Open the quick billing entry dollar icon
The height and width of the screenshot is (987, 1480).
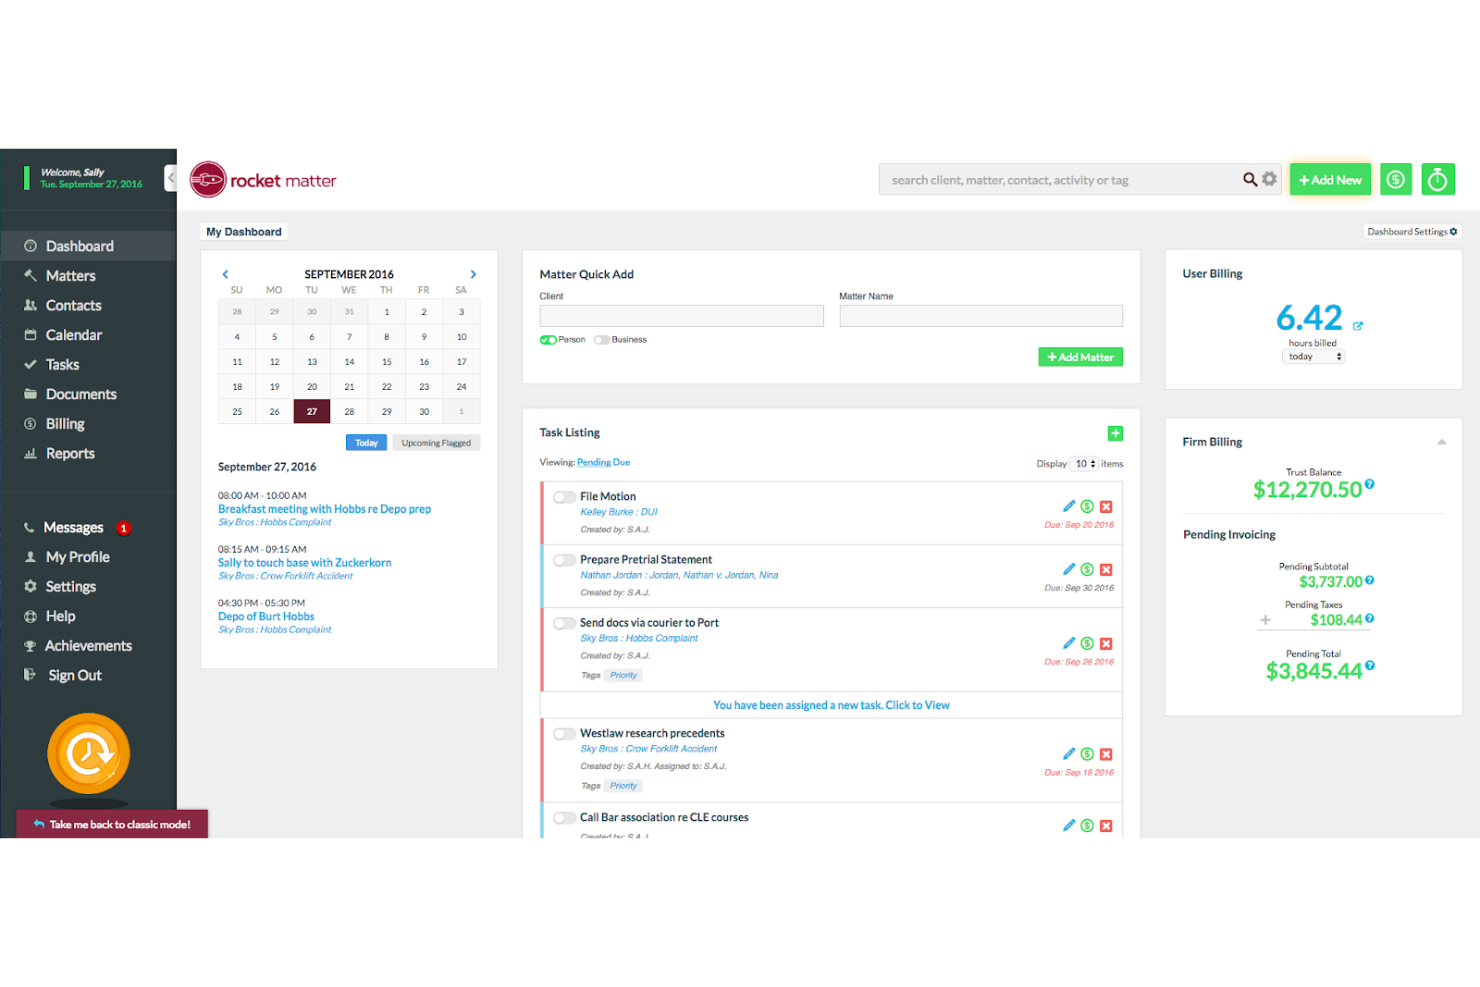click(x=1396, y=179)
